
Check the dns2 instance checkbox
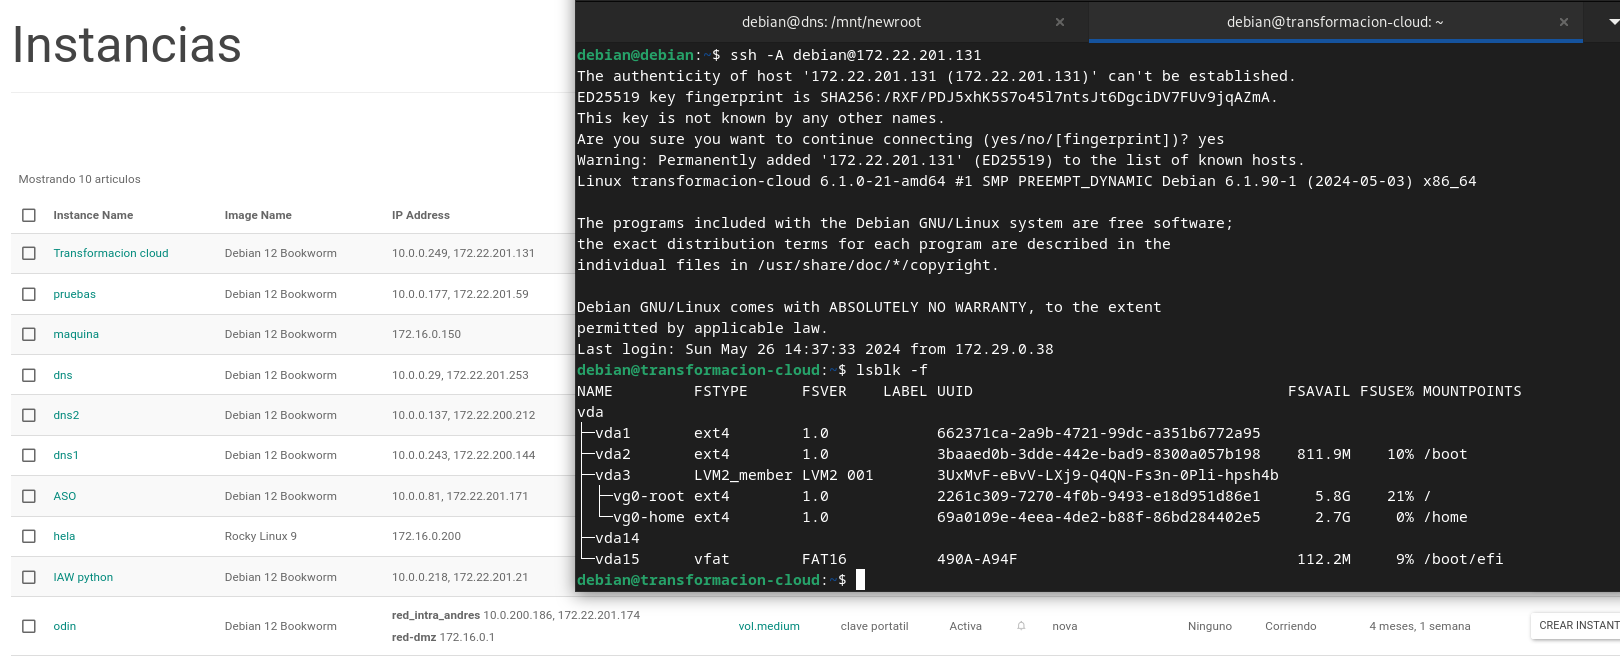pyautogui.click(x=29, y=415)
